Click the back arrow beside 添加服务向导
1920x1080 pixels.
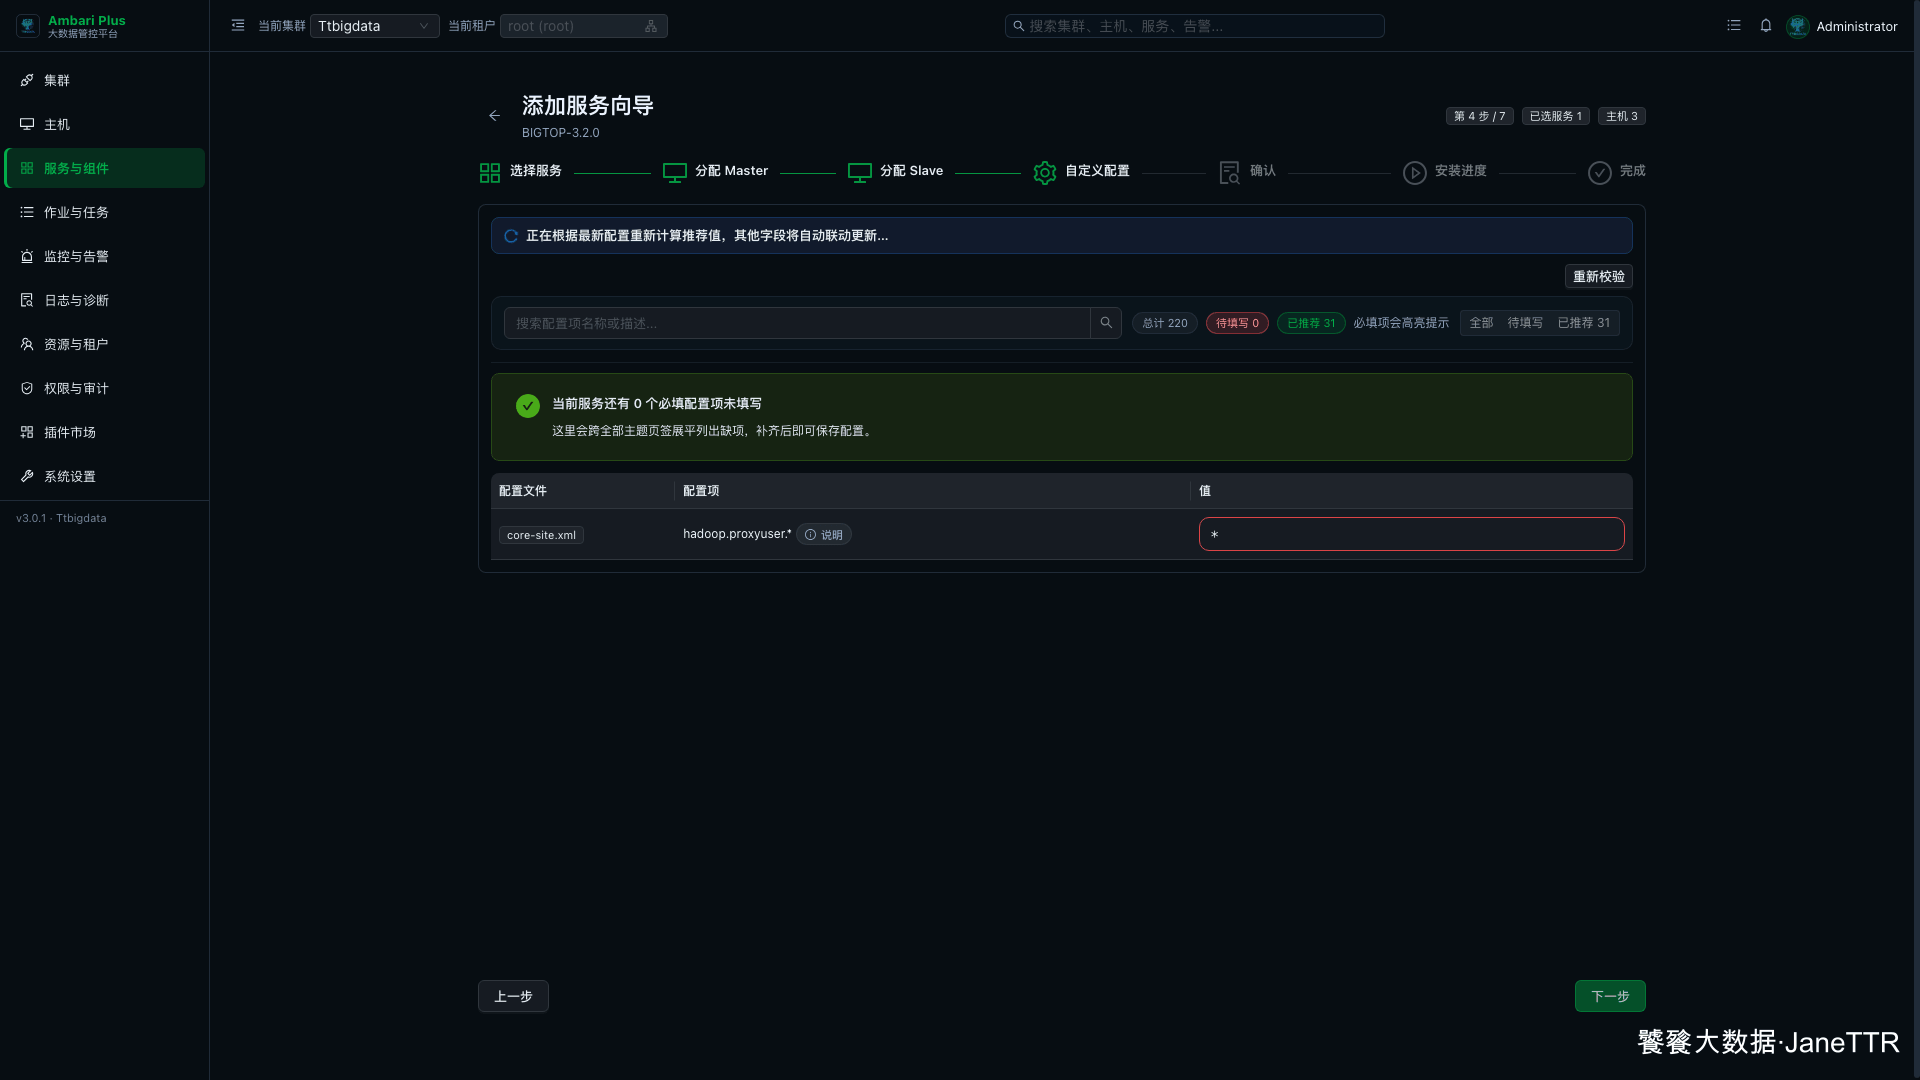pyautogui.click(x=494, y=116)
